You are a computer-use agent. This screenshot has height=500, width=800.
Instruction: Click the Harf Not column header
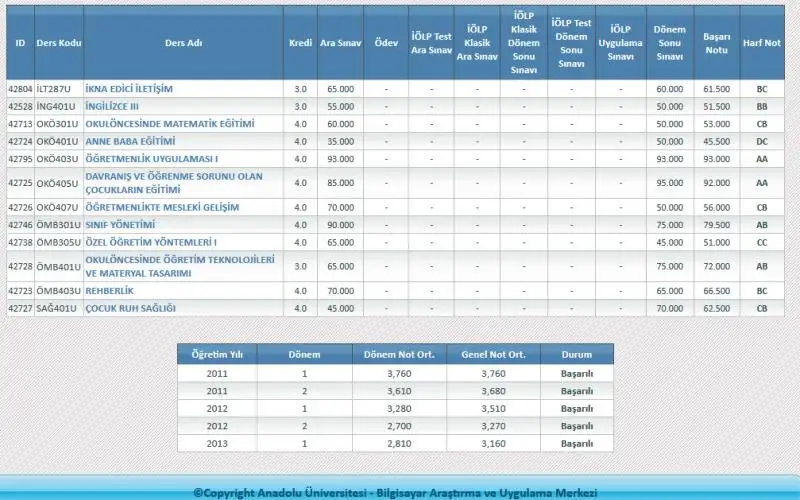click(x=761, y=44)
